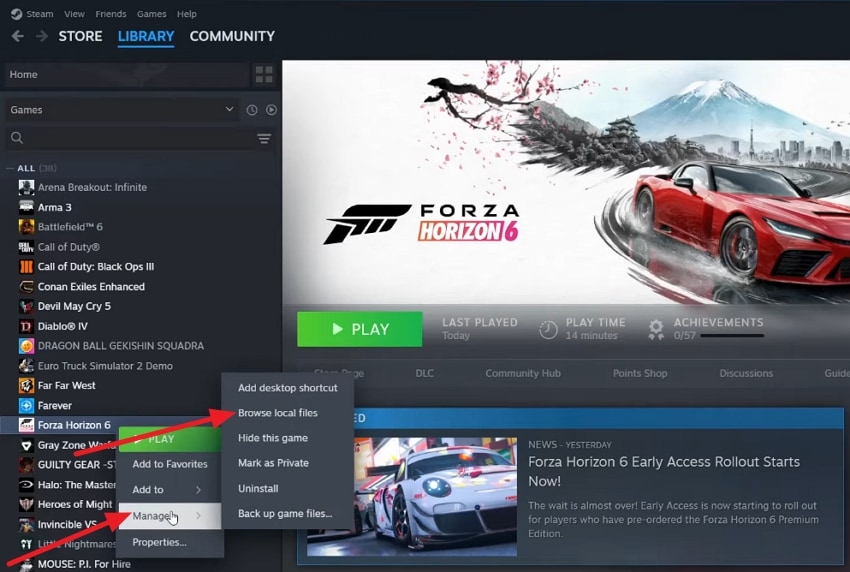Go forward with the right arrow
Image resolution: width=850 pixels, height=572 pixels.
pyautogui.click(x=42, y=36)
